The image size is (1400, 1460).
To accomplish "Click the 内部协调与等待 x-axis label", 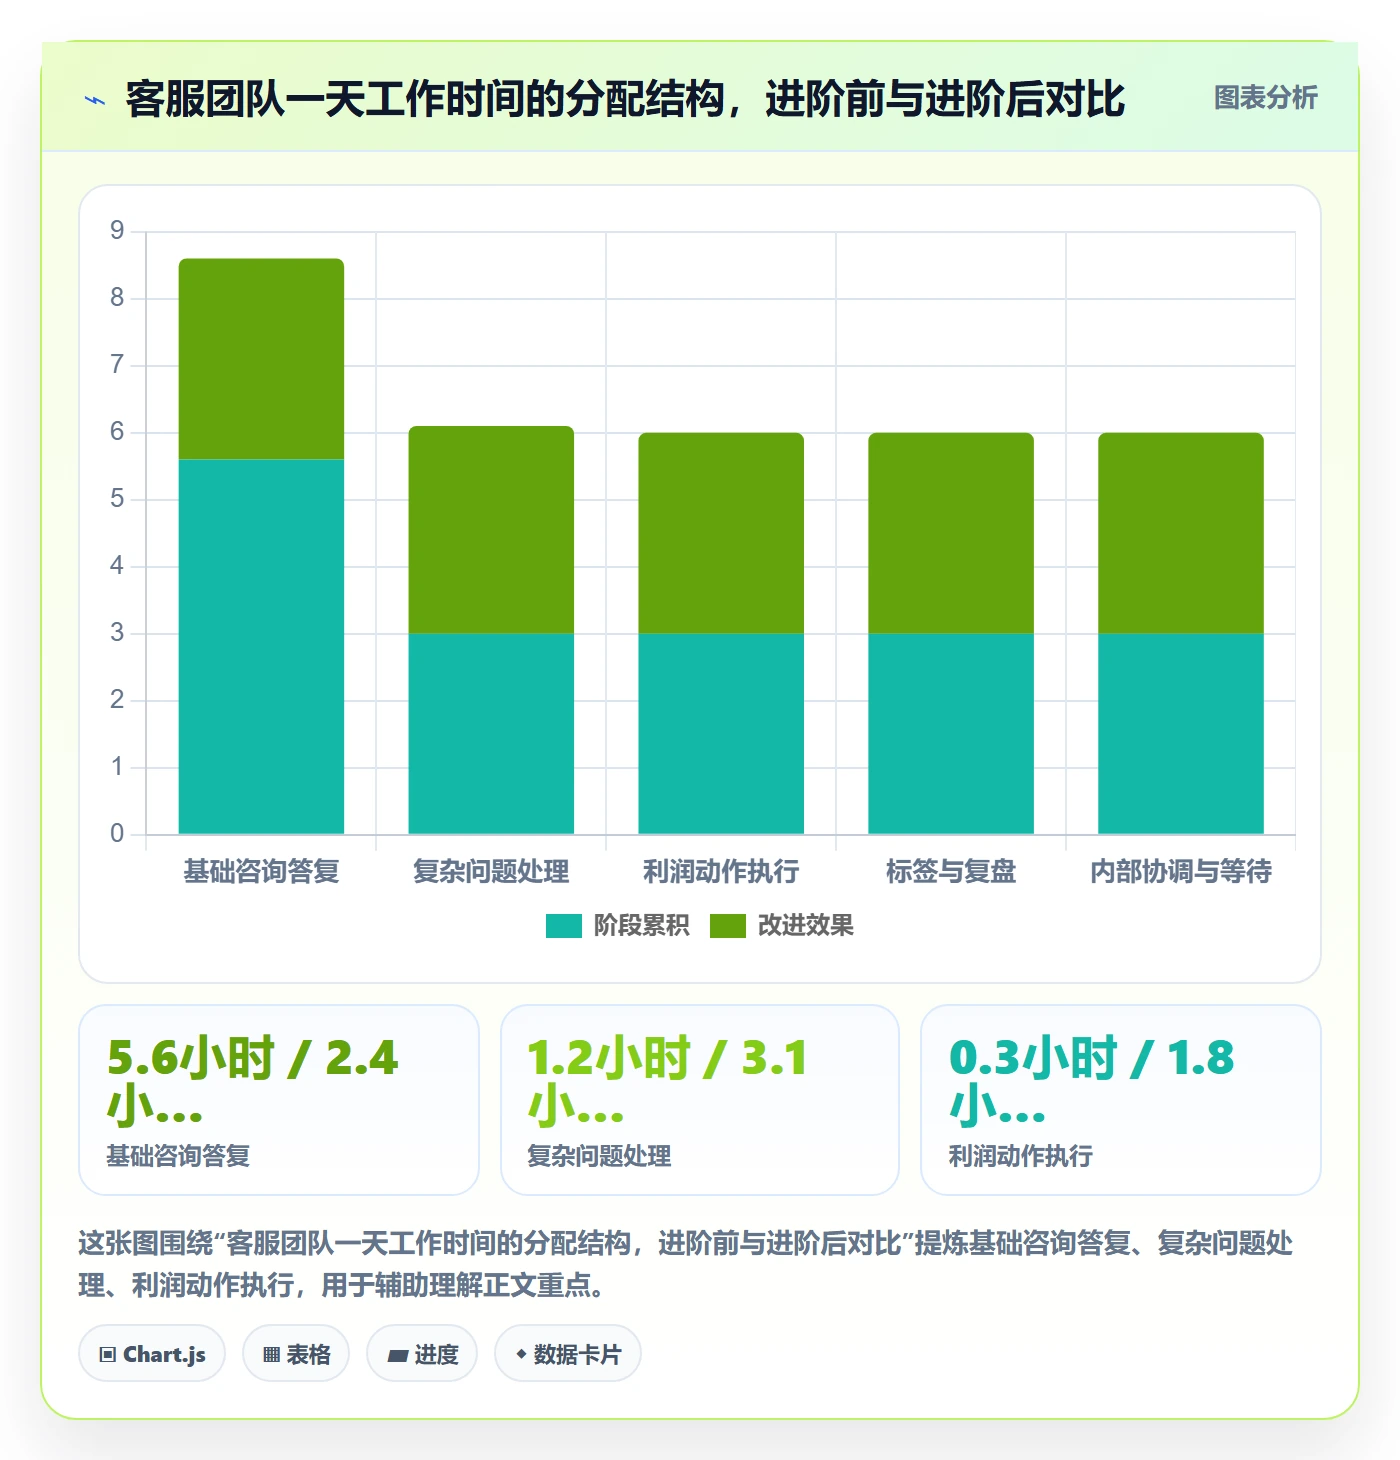I will click(x=1181, y=872).
